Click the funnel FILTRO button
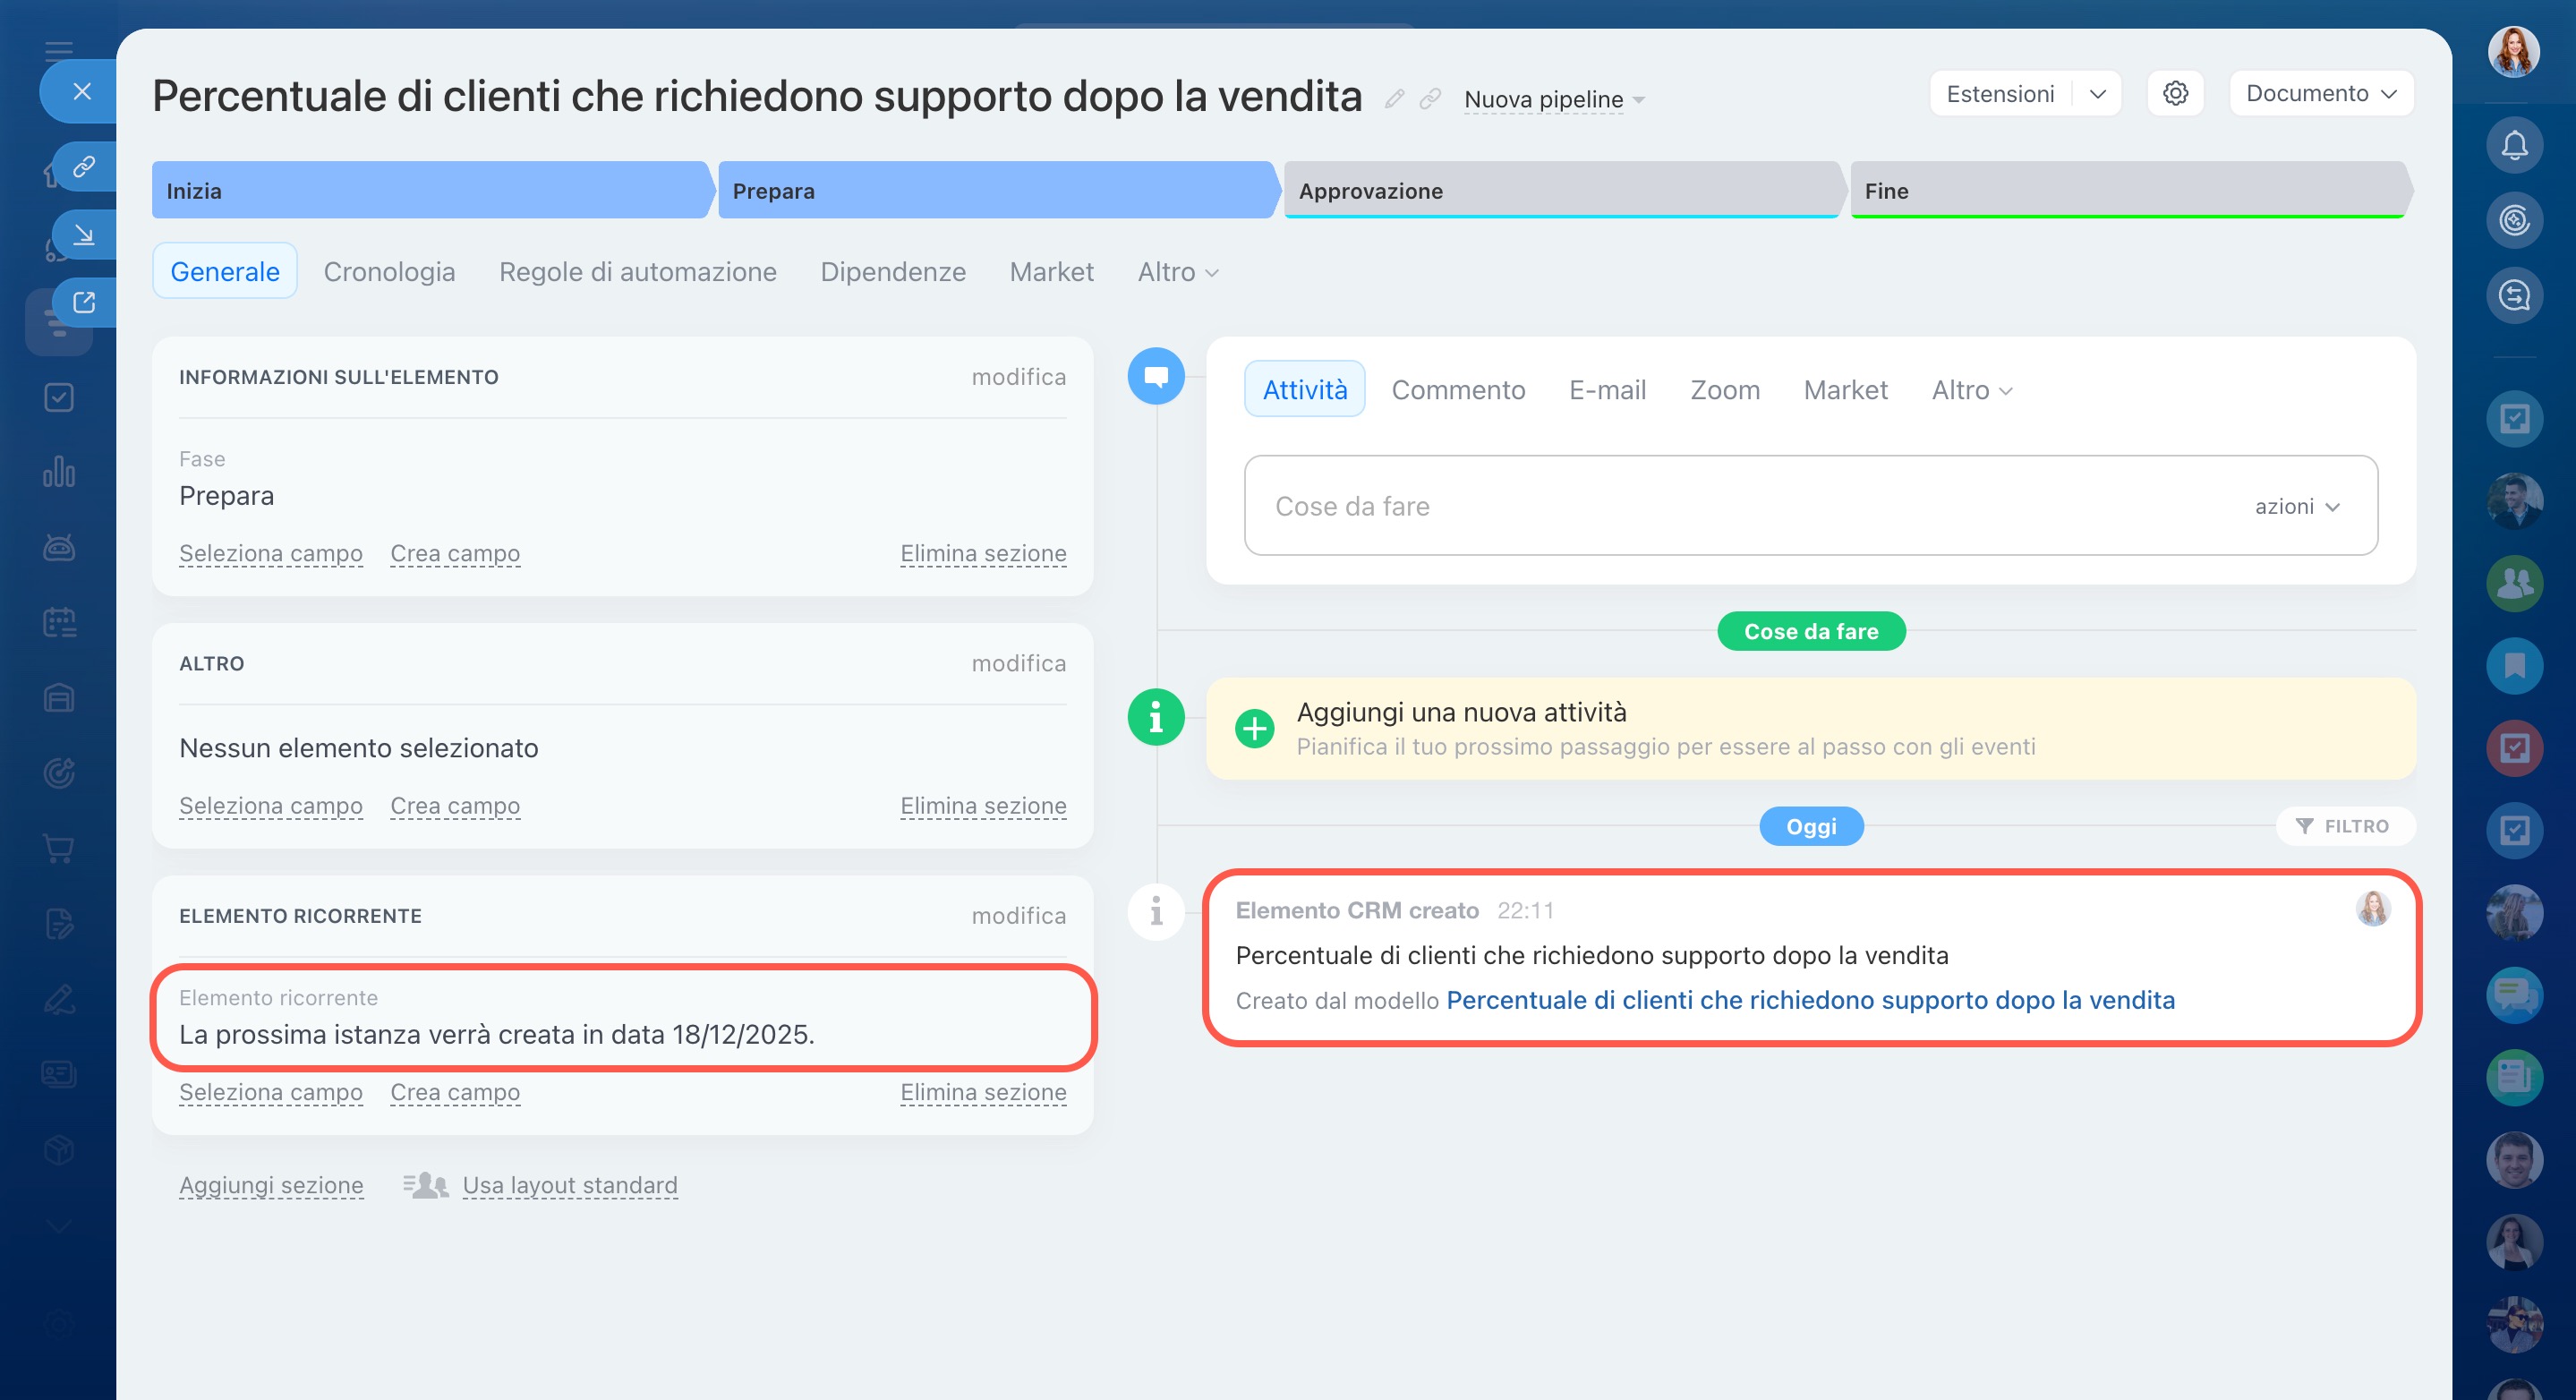2576x1400 pixels. pyautogui.click(x=2344, y=826)
